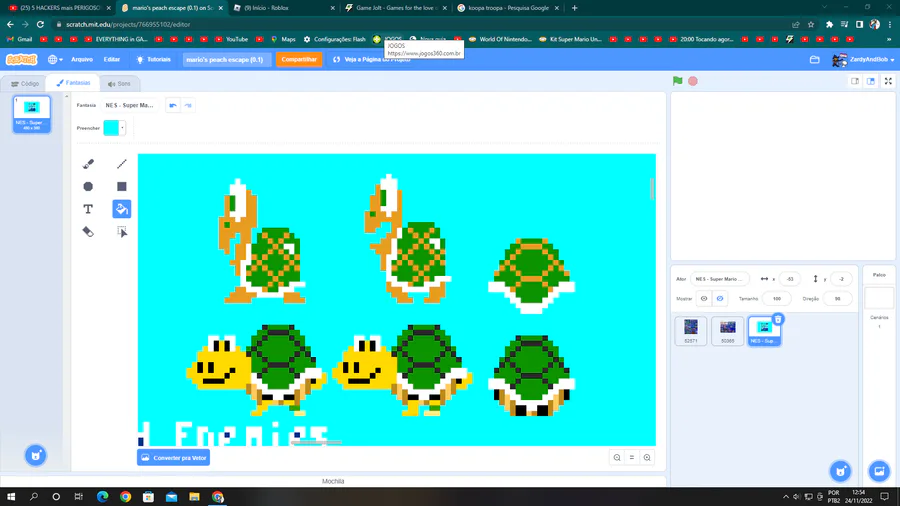This screenshot has width=900, height=506.
Task: Switch to the Game Jolt browser tab
Action: coord(395,8)
